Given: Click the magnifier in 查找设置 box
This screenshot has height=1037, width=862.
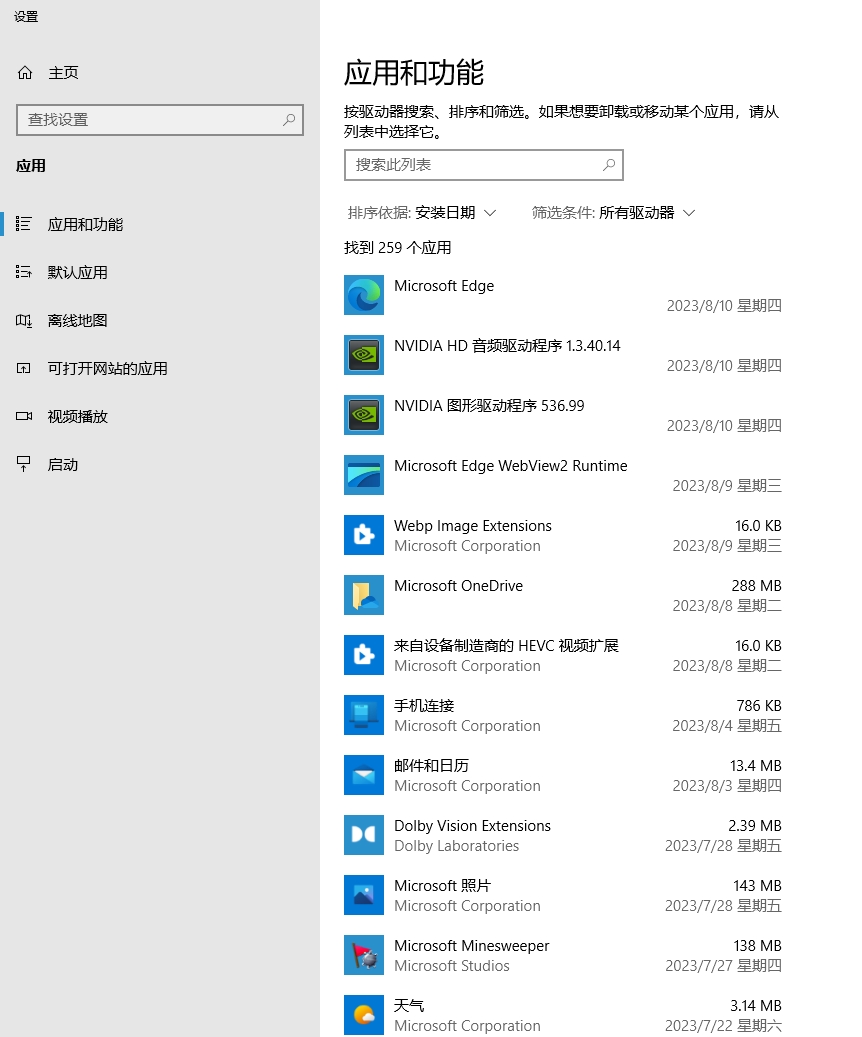Looking at the screenshot, I should pyautogui.click(x=289, y=120).
